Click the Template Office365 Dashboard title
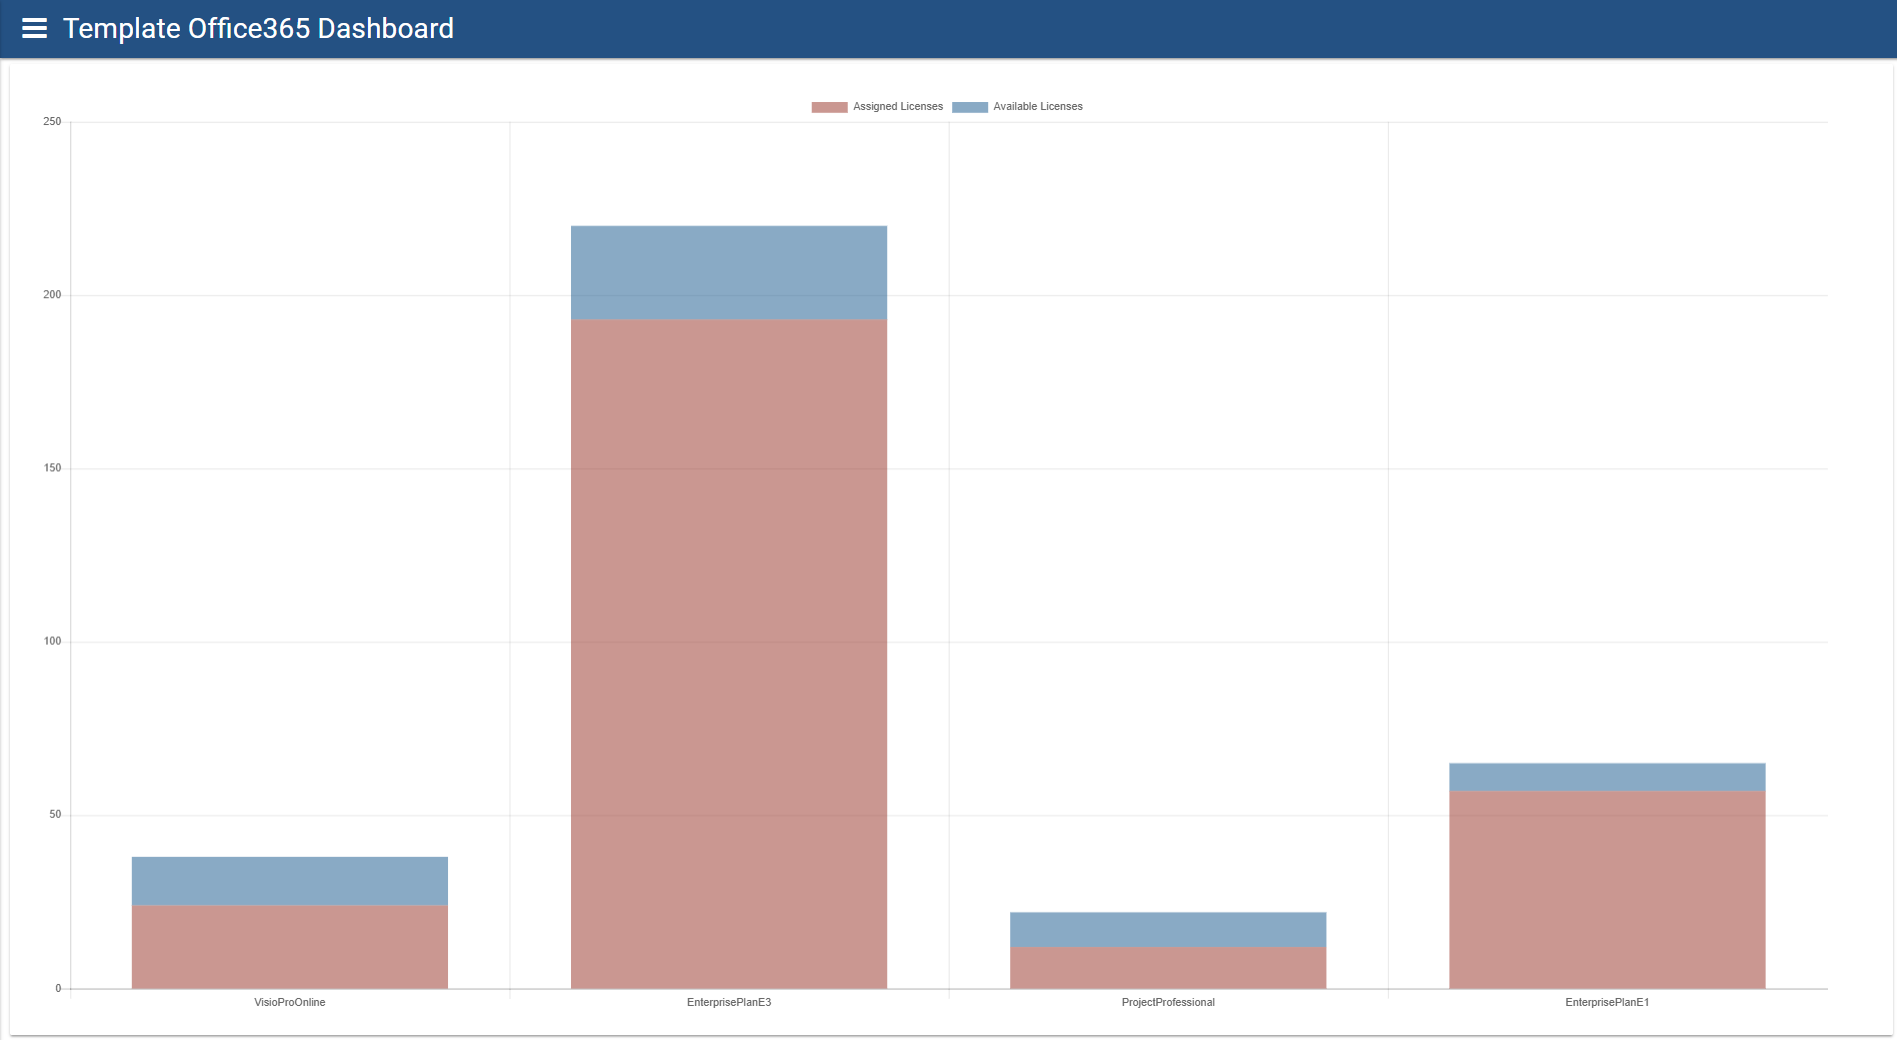The width and height of the screenshot is (1897, 1040). (x=258, y=28)
